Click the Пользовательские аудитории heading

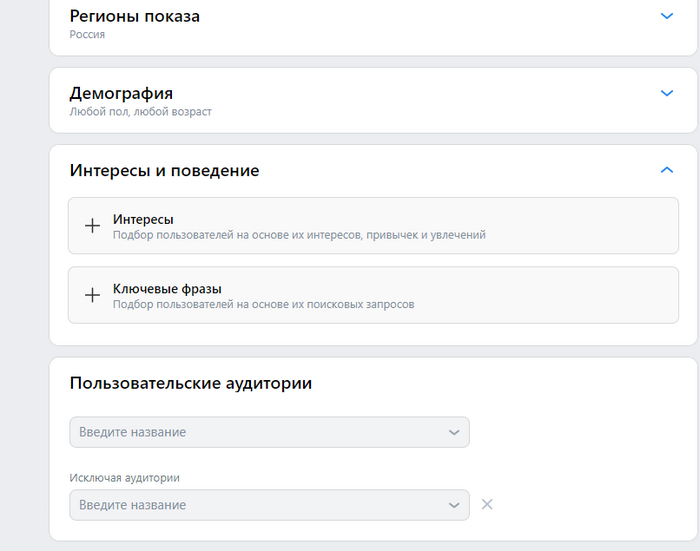tap(190, 383)
